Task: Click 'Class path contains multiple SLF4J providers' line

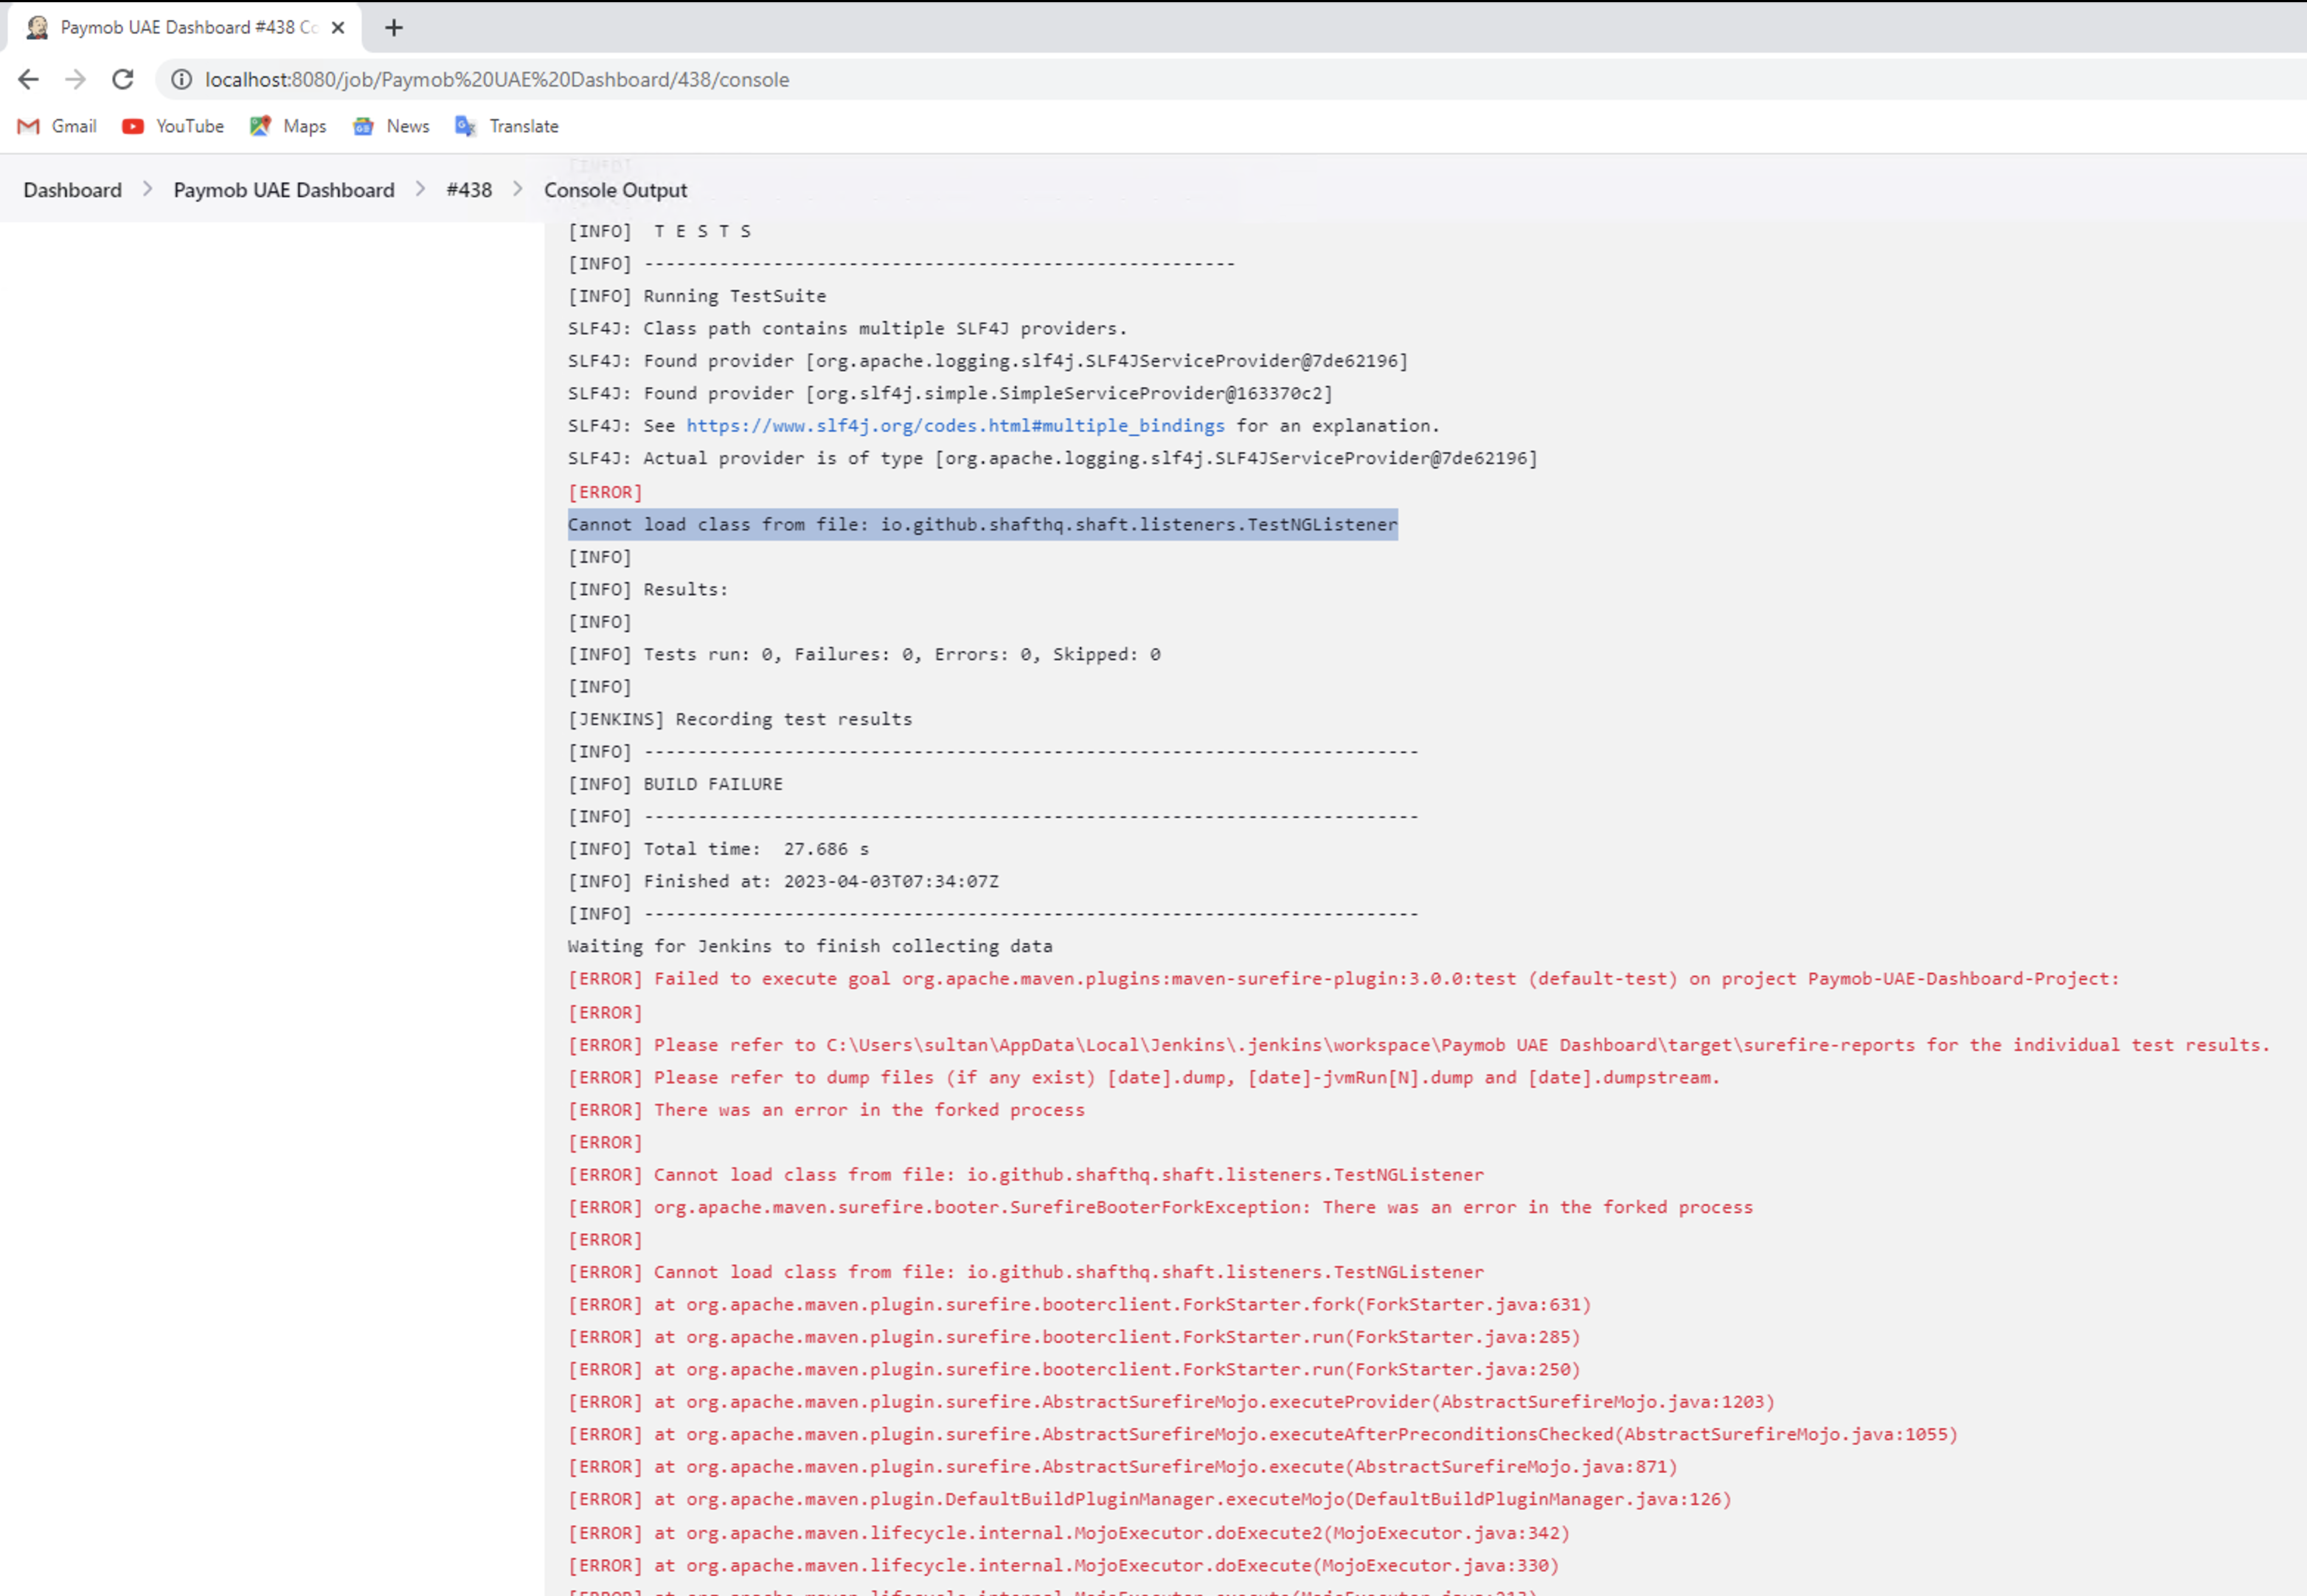Action: [x=847, y=328]
